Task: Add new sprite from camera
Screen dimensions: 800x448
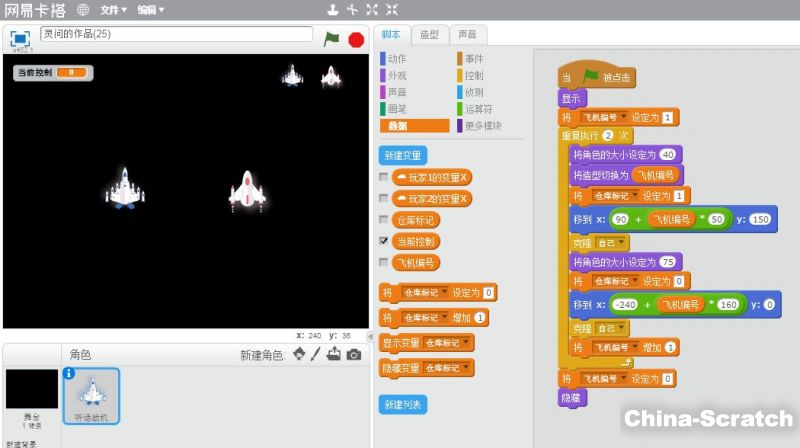Action: [353, 355]
